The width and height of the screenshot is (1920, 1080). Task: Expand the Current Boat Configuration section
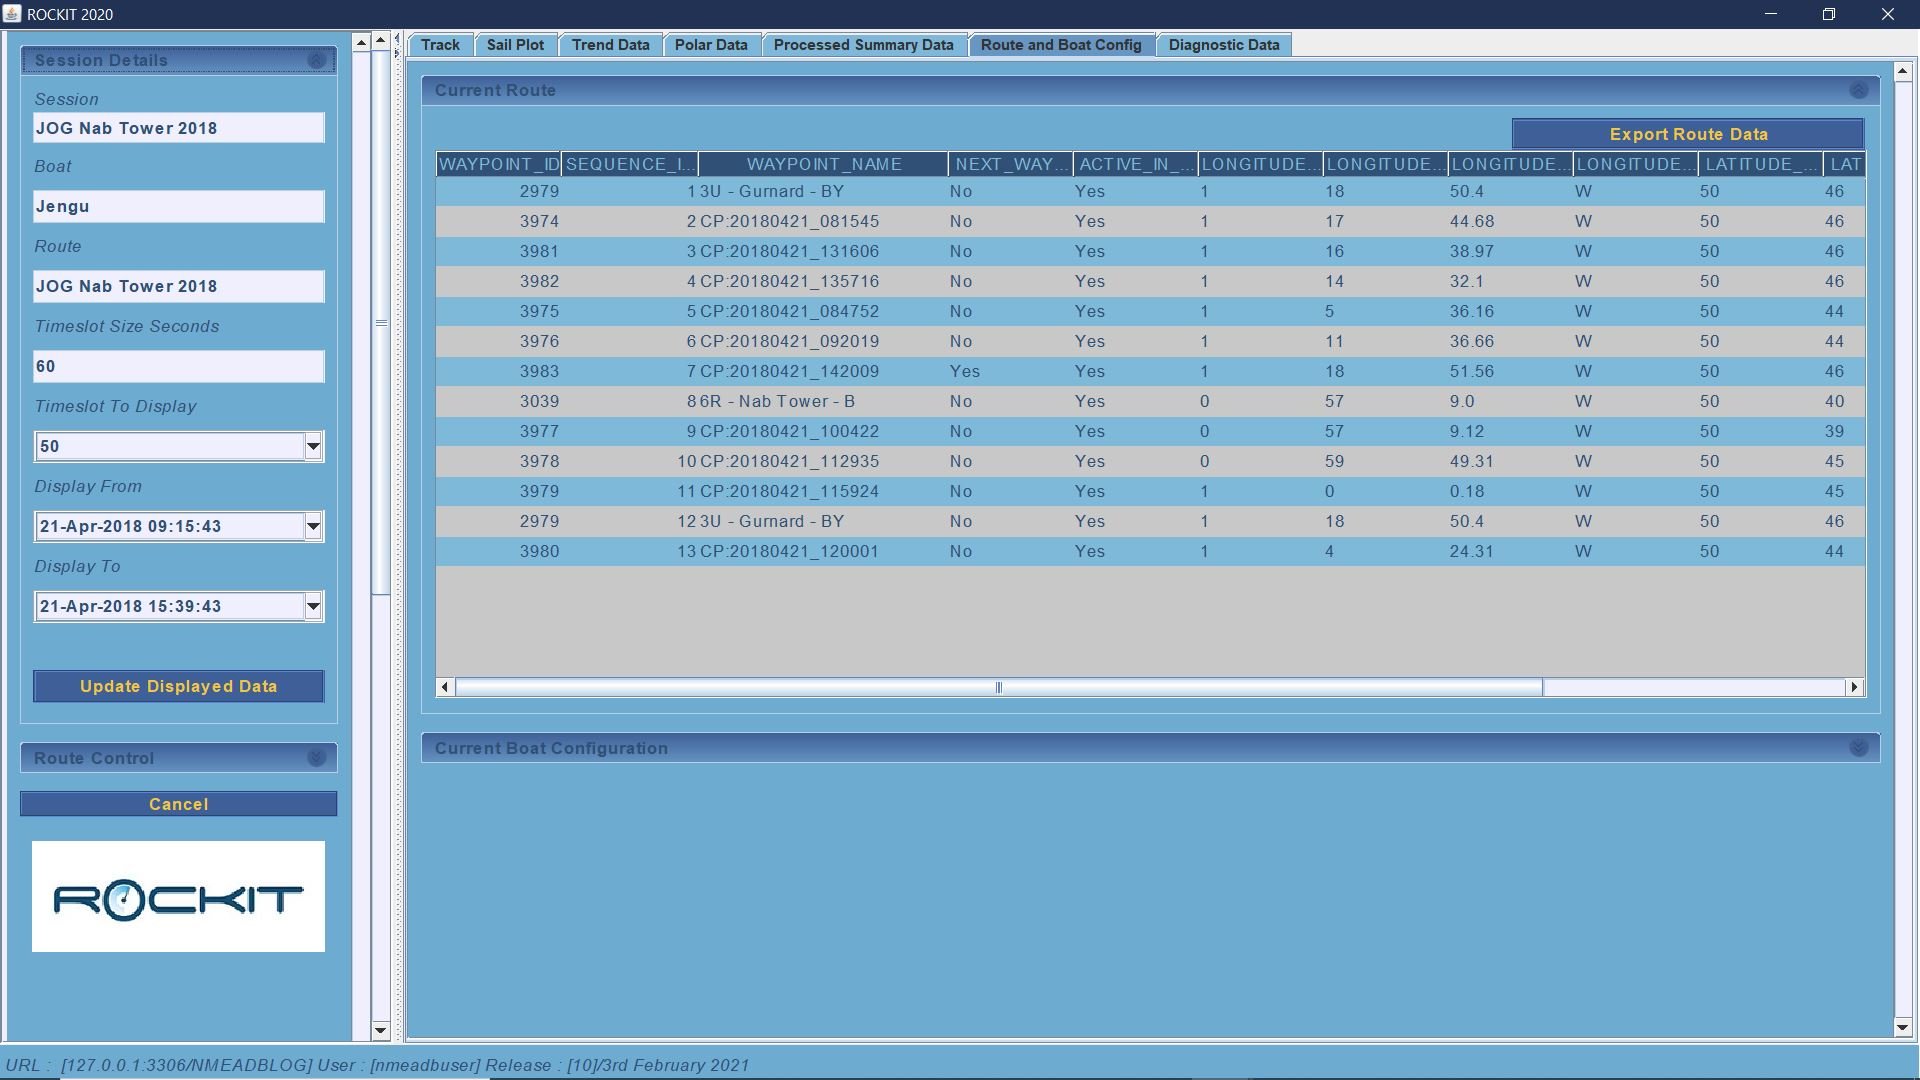click(1858, 748)
